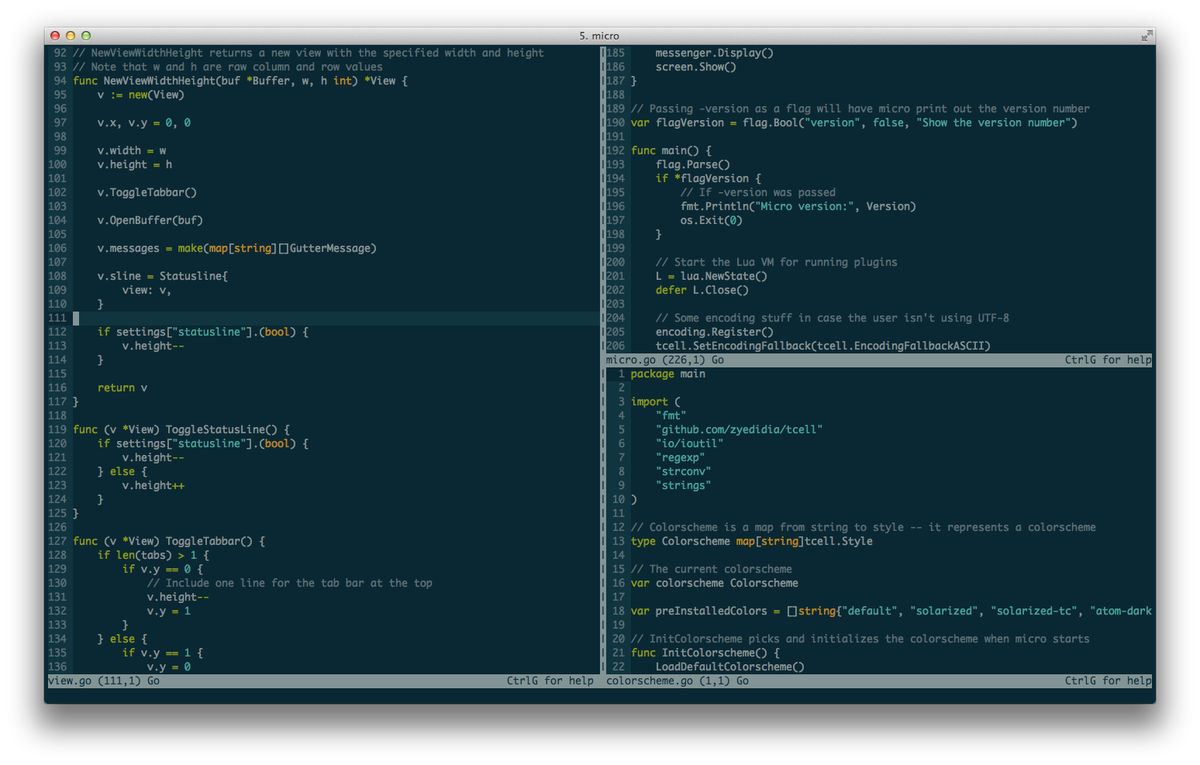Click the 'return v' line
The height and width of the screenshot is (765, 1200).
122,388
